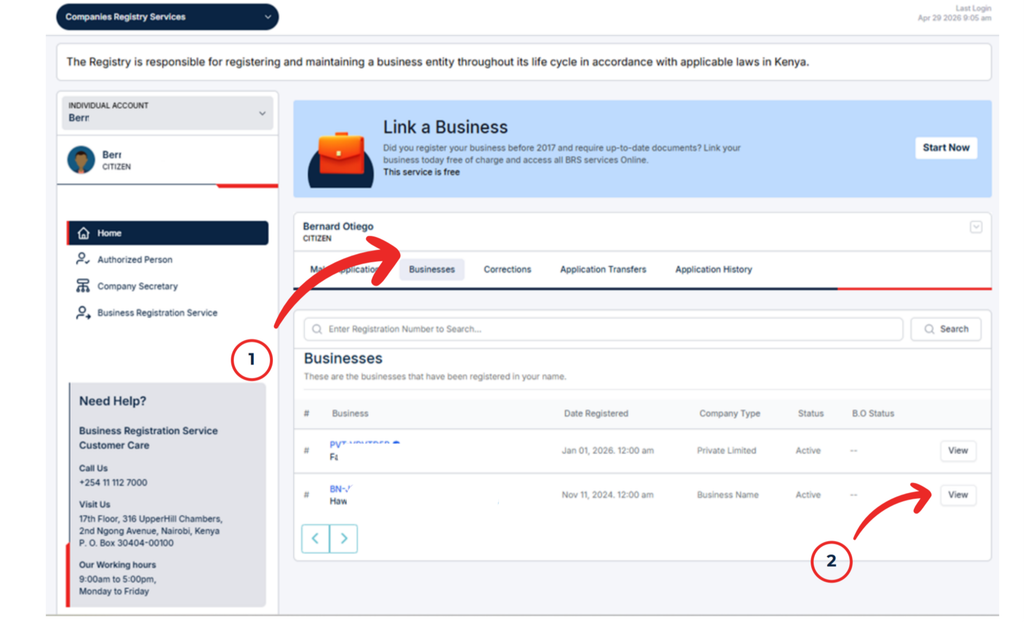Switch to the Businesses tab
1024x622 pixels.
432,269
